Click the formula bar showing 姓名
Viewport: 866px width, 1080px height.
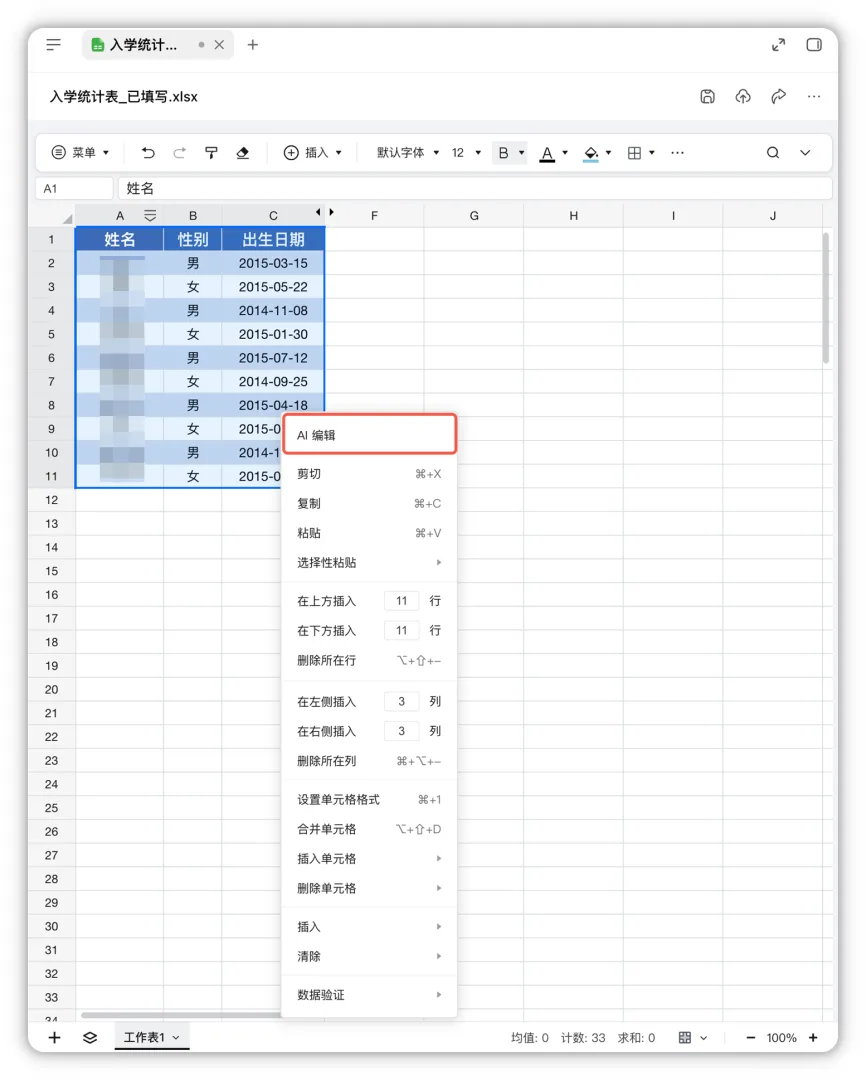coord(475,188)
